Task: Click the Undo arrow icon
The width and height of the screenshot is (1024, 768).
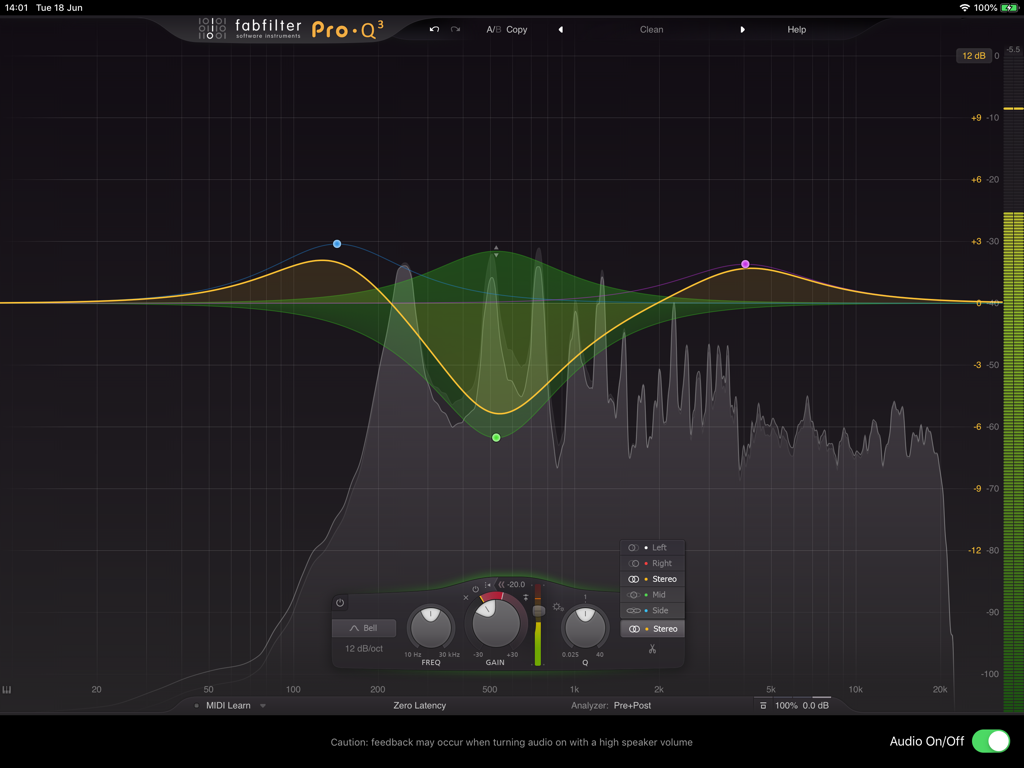Action: coord(433,29)
